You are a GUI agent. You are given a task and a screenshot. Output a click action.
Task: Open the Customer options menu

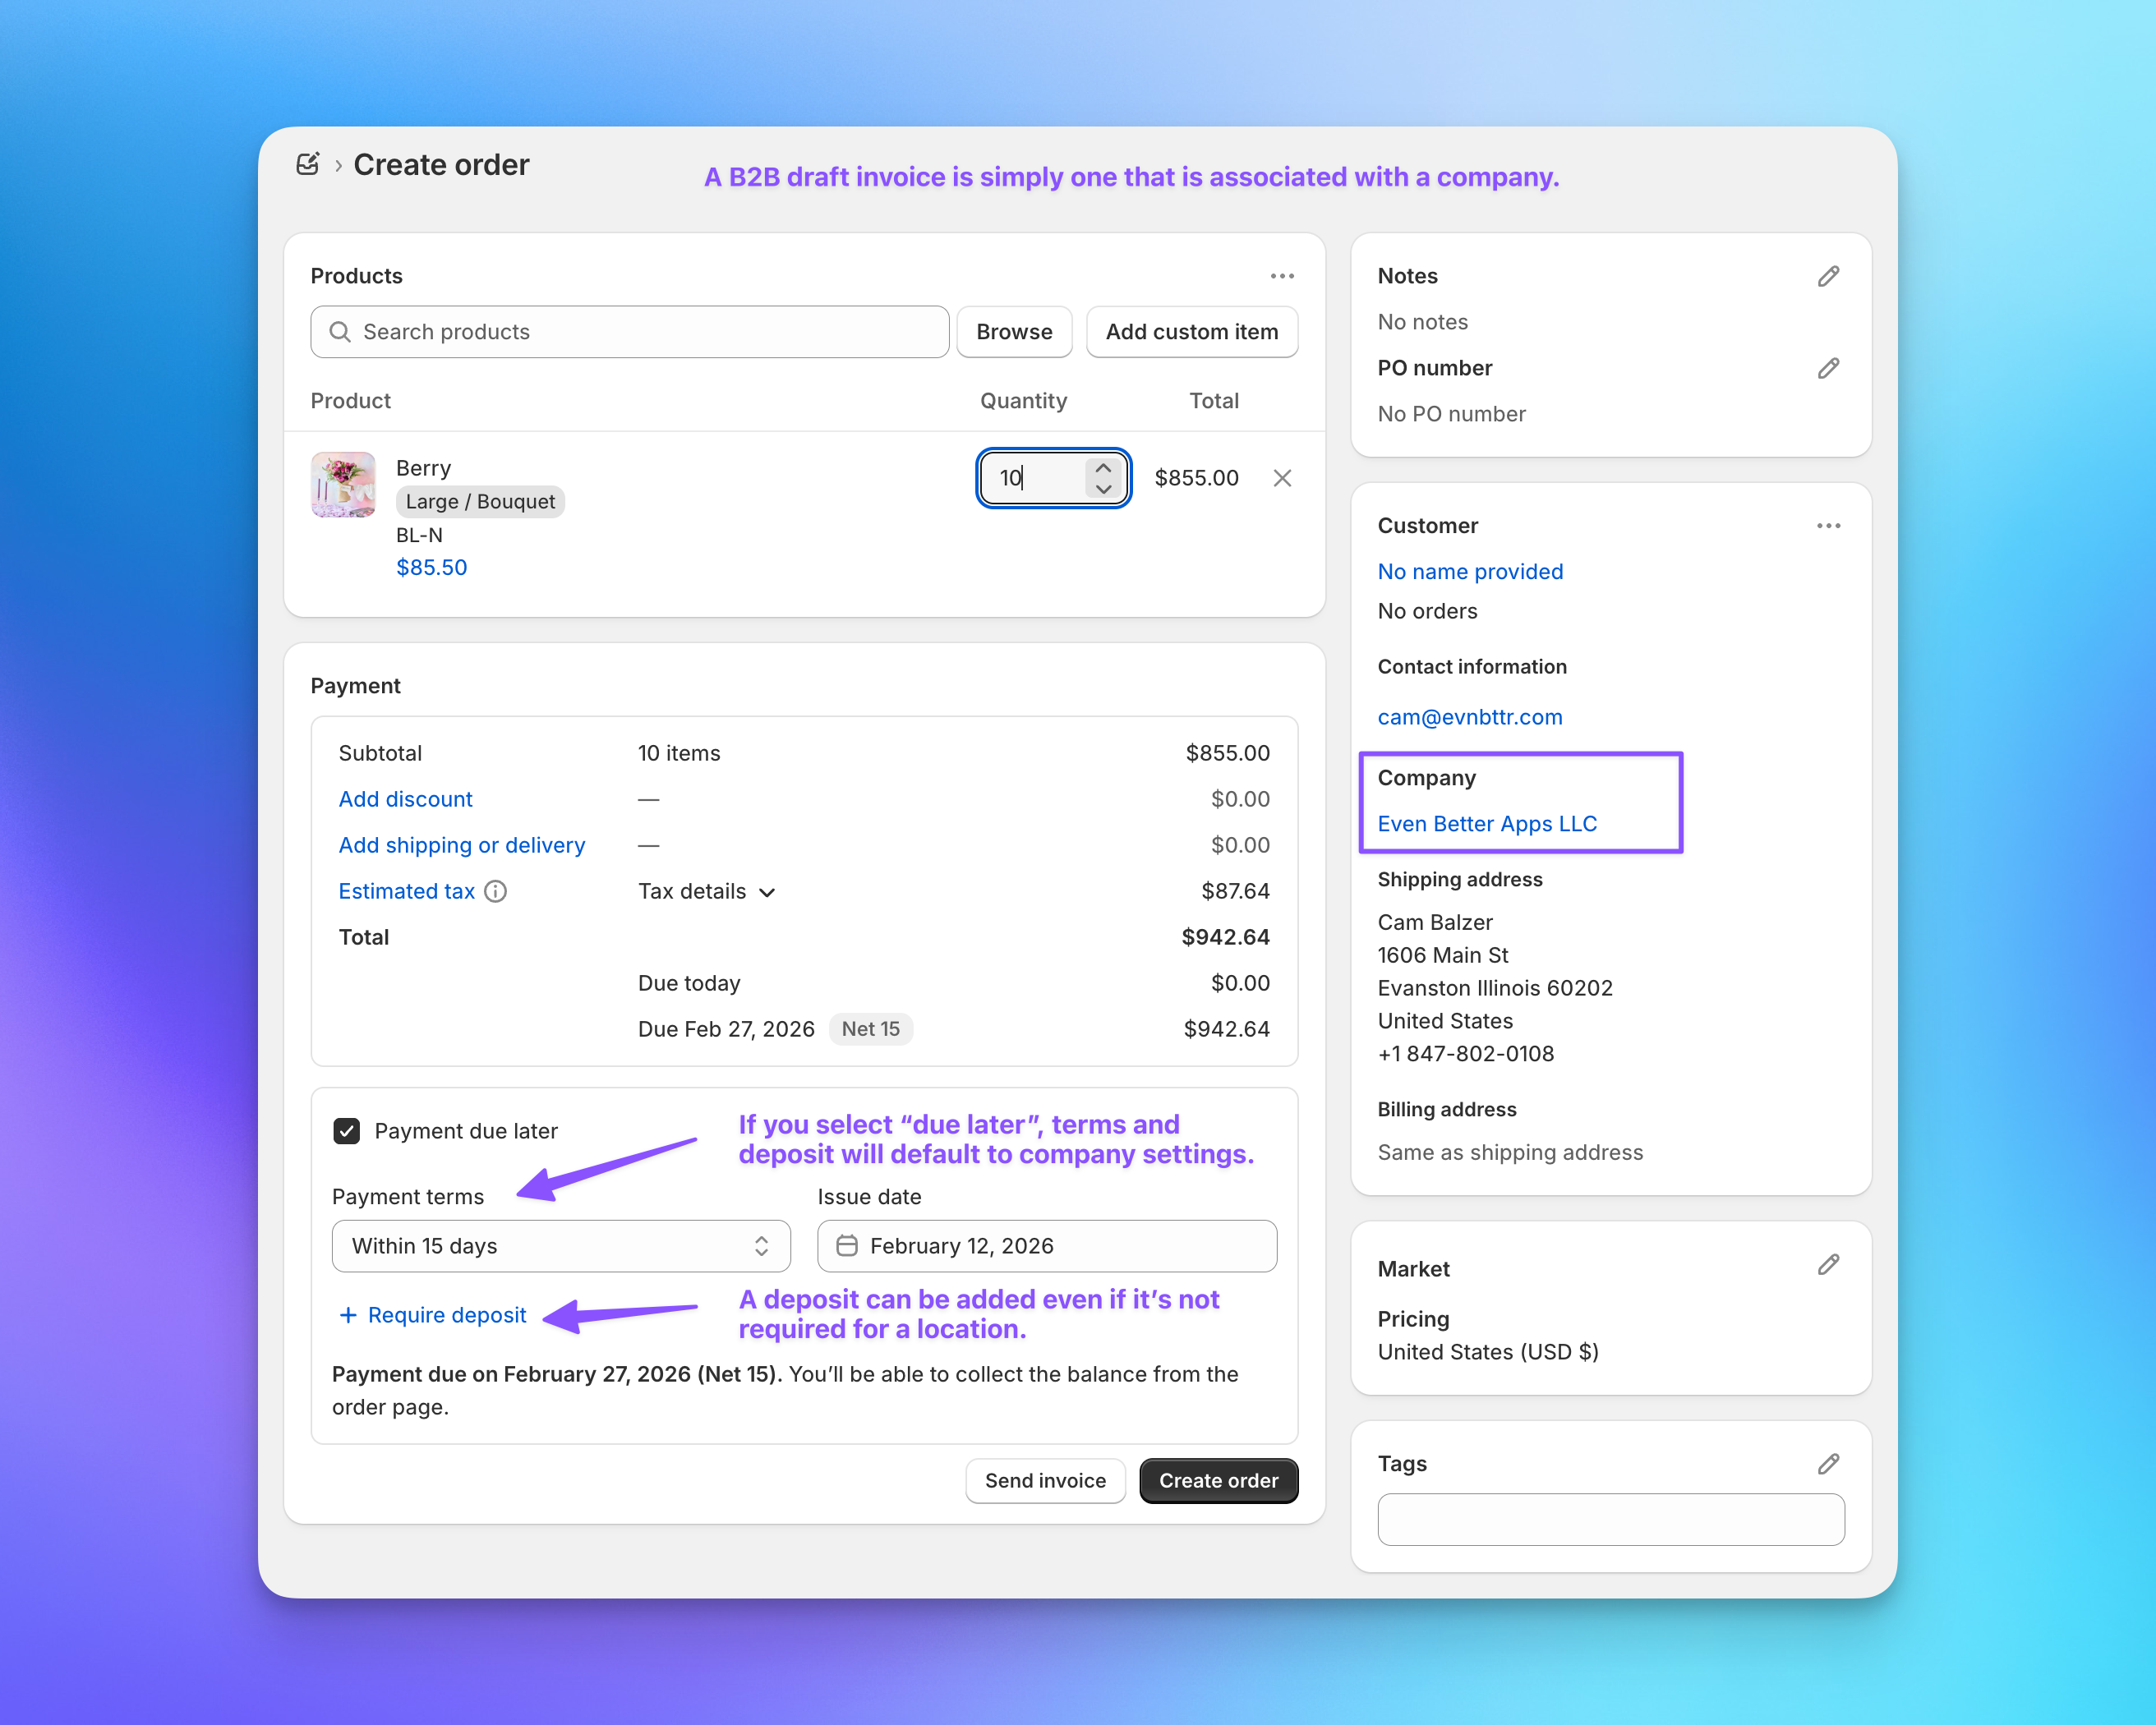point(1828,525)
